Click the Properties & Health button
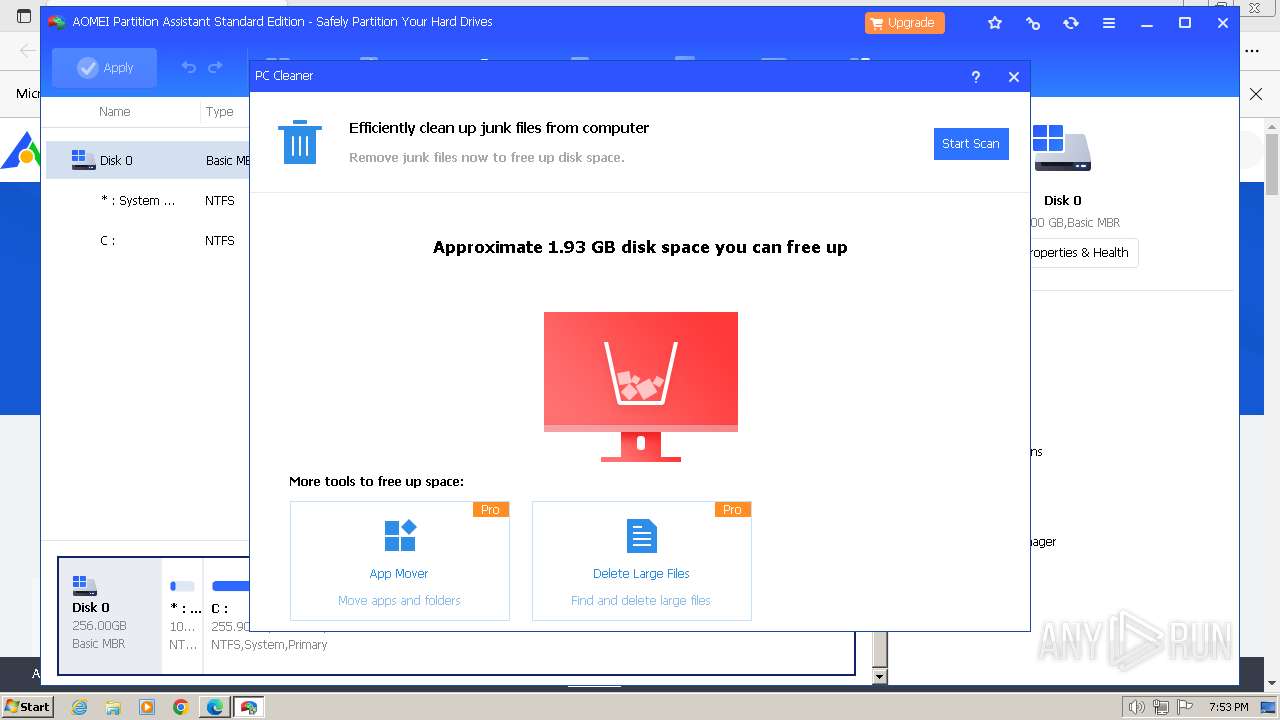The image size is (1280, 720). click(1078, 253)
